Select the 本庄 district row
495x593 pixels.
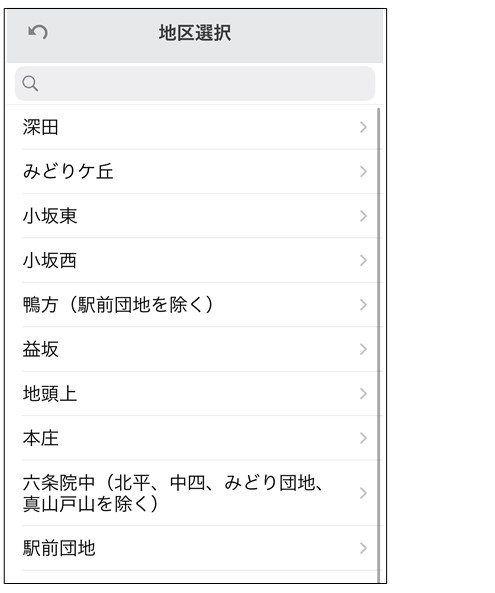point(193,438)
